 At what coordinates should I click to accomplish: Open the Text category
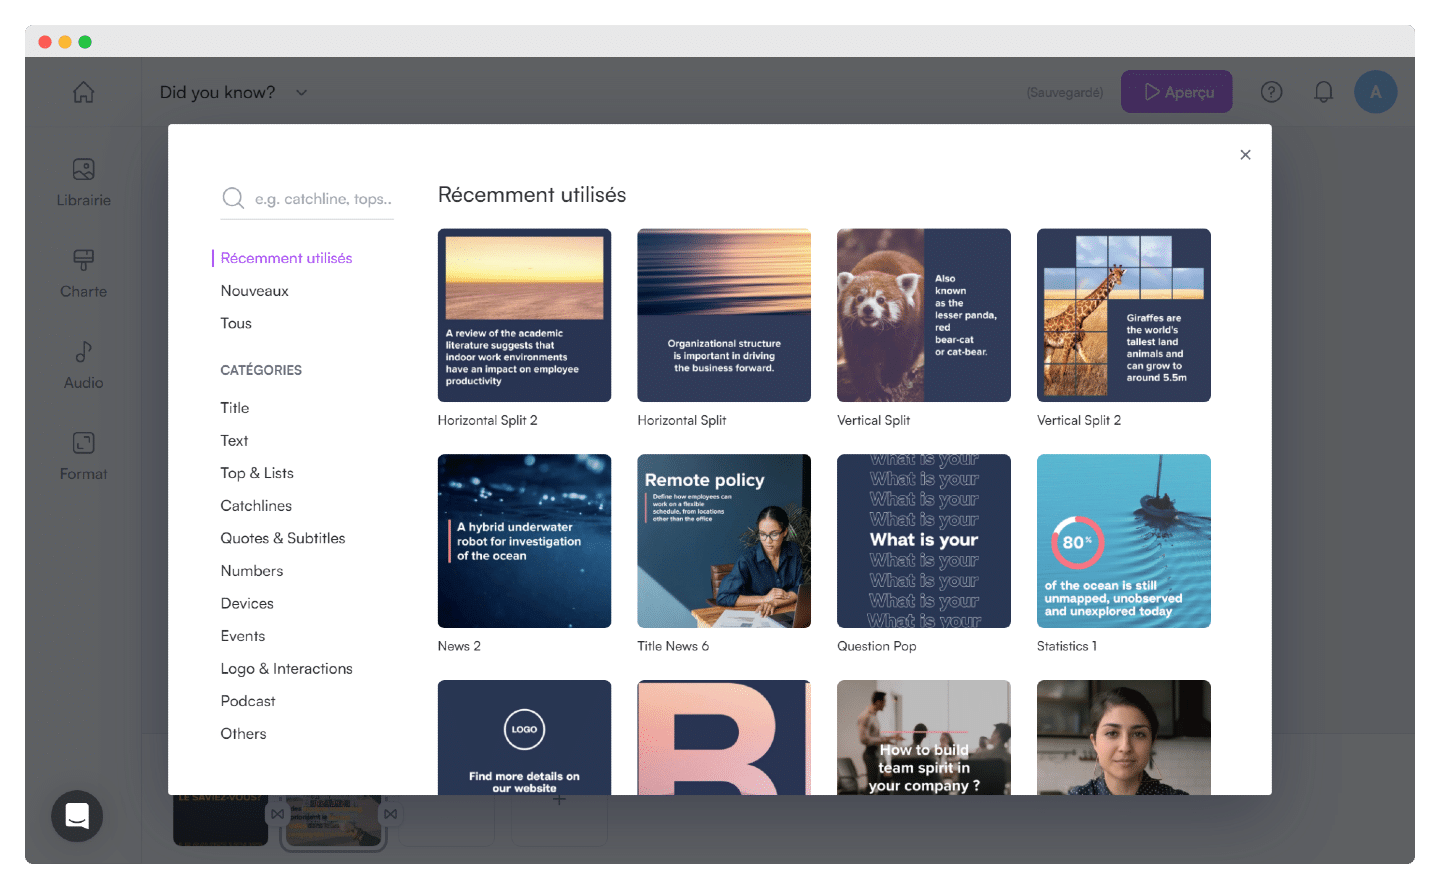pos(234,441)
